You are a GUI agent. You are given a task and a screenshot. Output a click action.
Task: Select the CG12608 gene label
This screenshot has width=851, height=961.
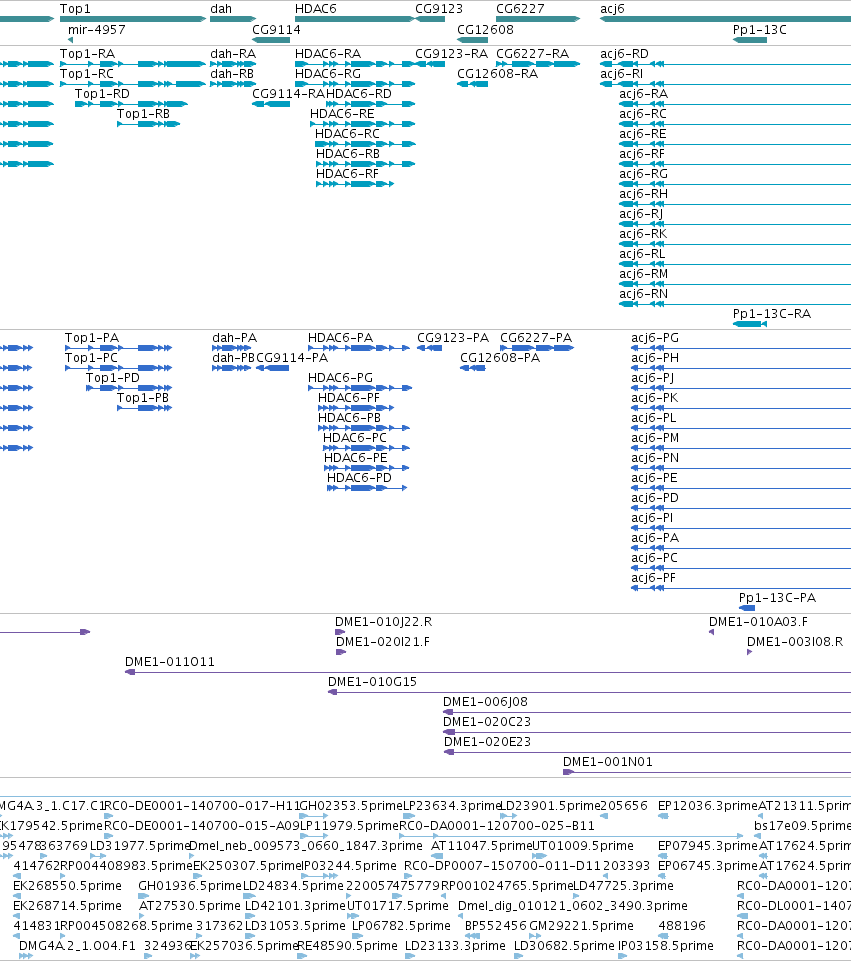tap(485, 29)
